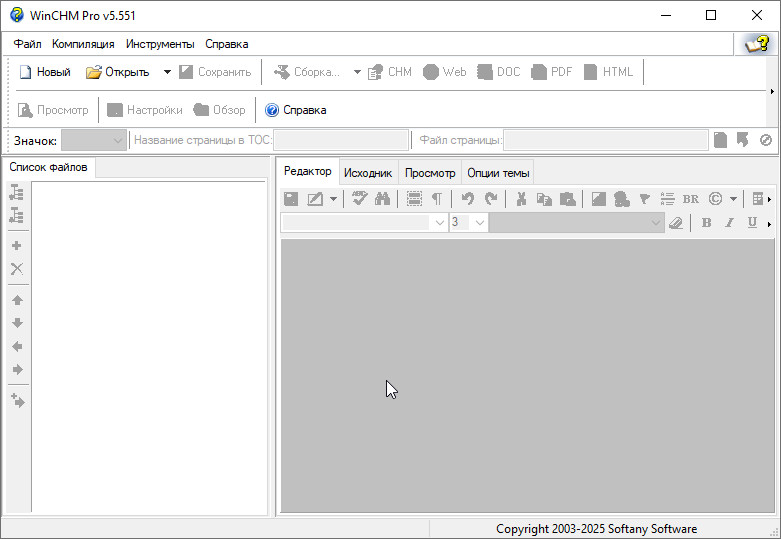
Task: Click the help book icon in menu bar
Action: 757,44
